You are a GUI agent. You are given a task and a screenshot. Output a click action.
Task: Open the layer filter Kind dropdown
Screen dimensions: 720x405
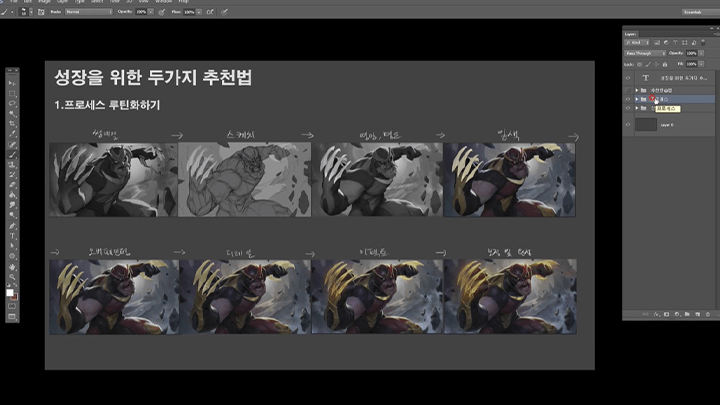pyautogui.click(x=636, y=43)
